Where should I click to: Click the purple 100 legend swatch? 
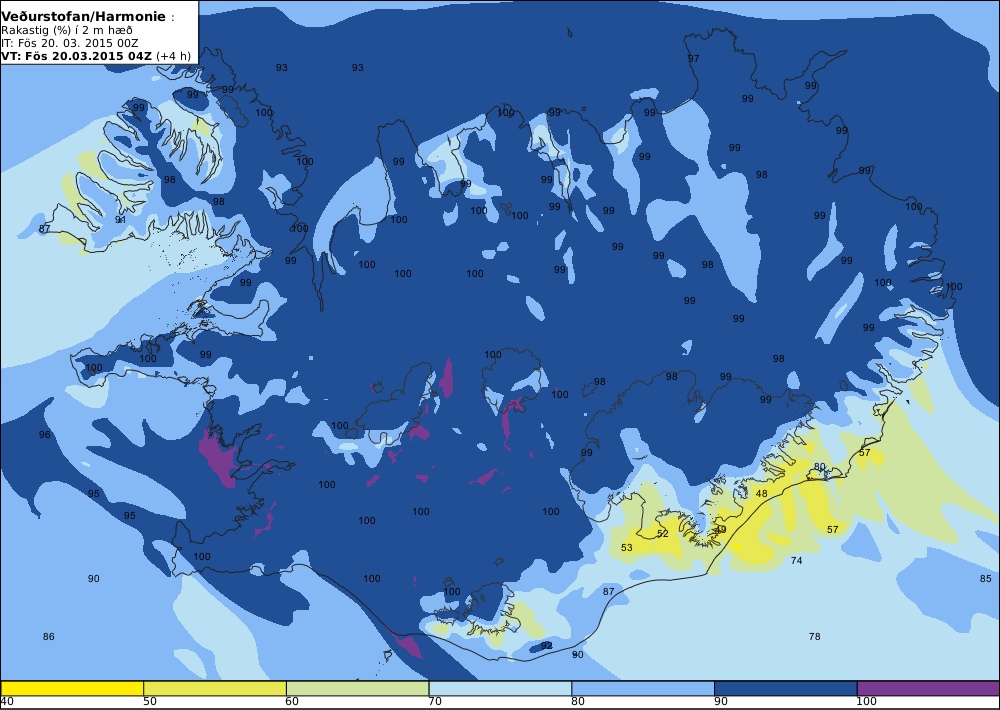point(929,688)
